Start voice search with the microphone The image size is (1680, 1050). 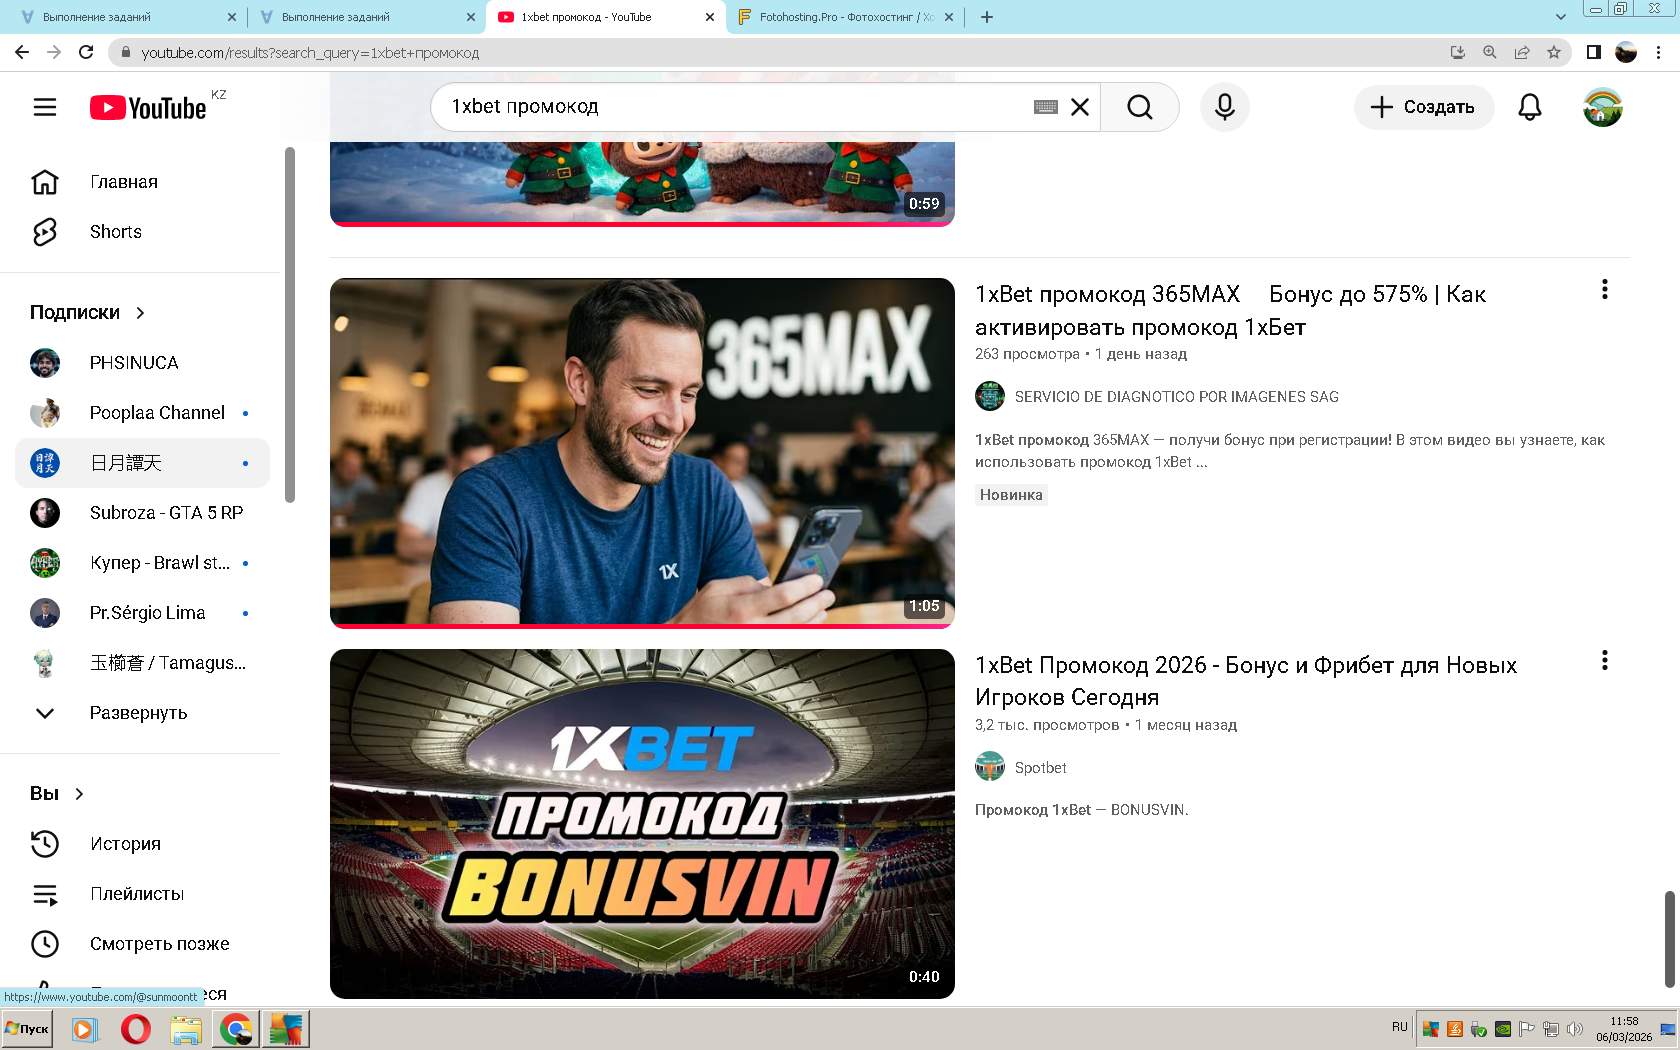1225,107
